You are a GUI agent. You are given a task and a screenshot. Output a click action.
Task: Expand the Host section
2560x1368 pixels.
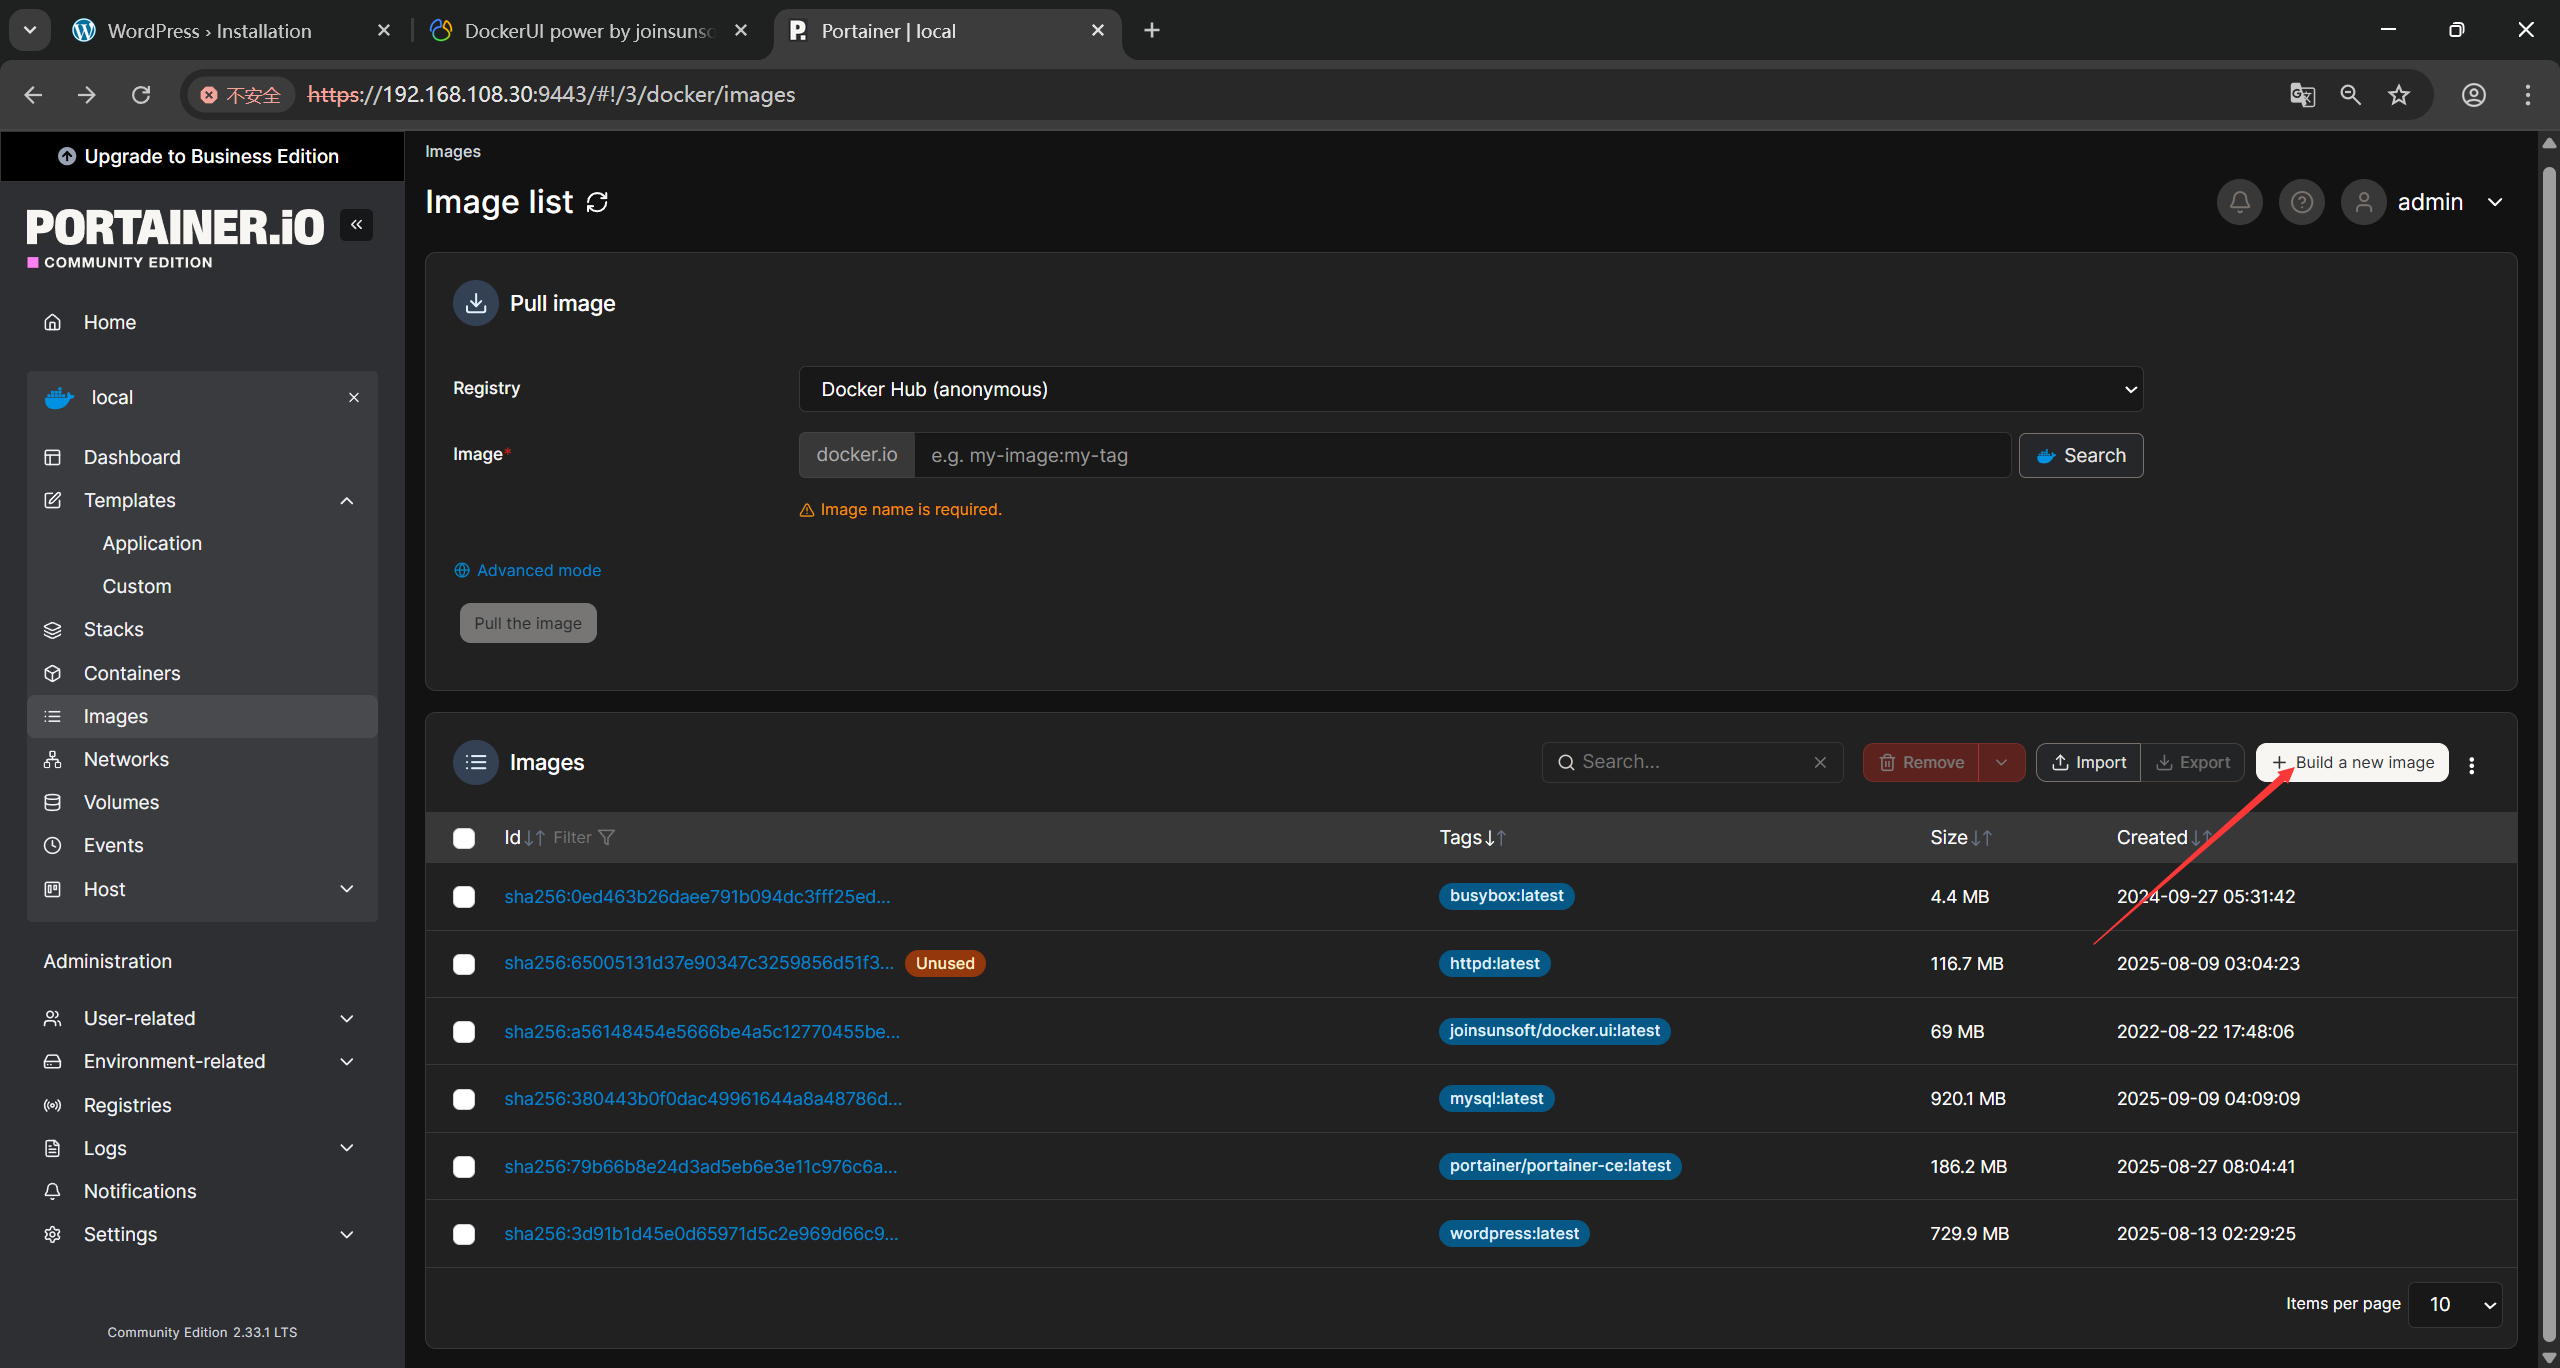[347, 889]
